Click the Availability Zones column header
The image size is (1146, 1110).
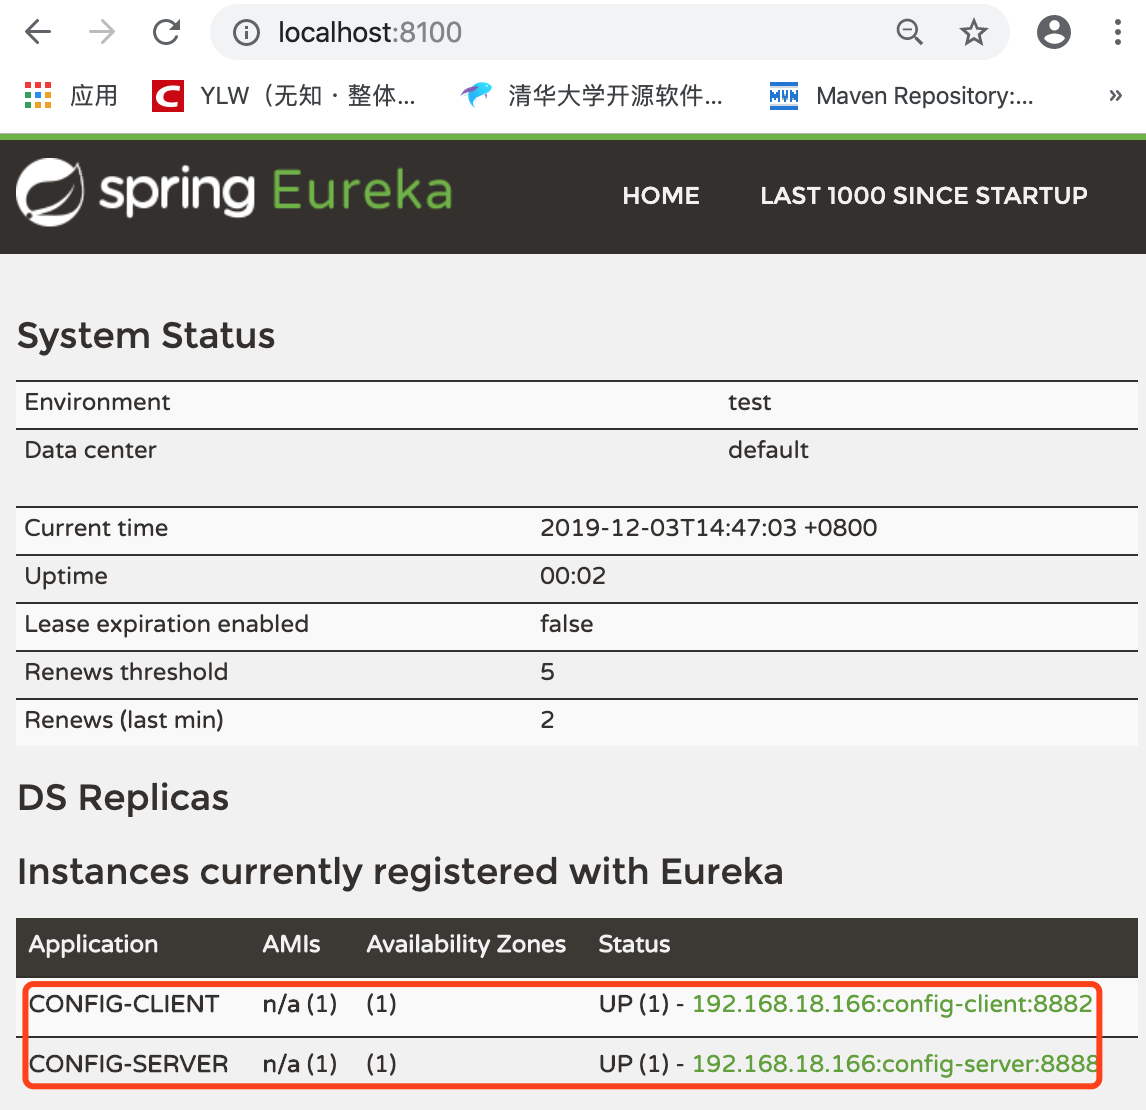466,944
